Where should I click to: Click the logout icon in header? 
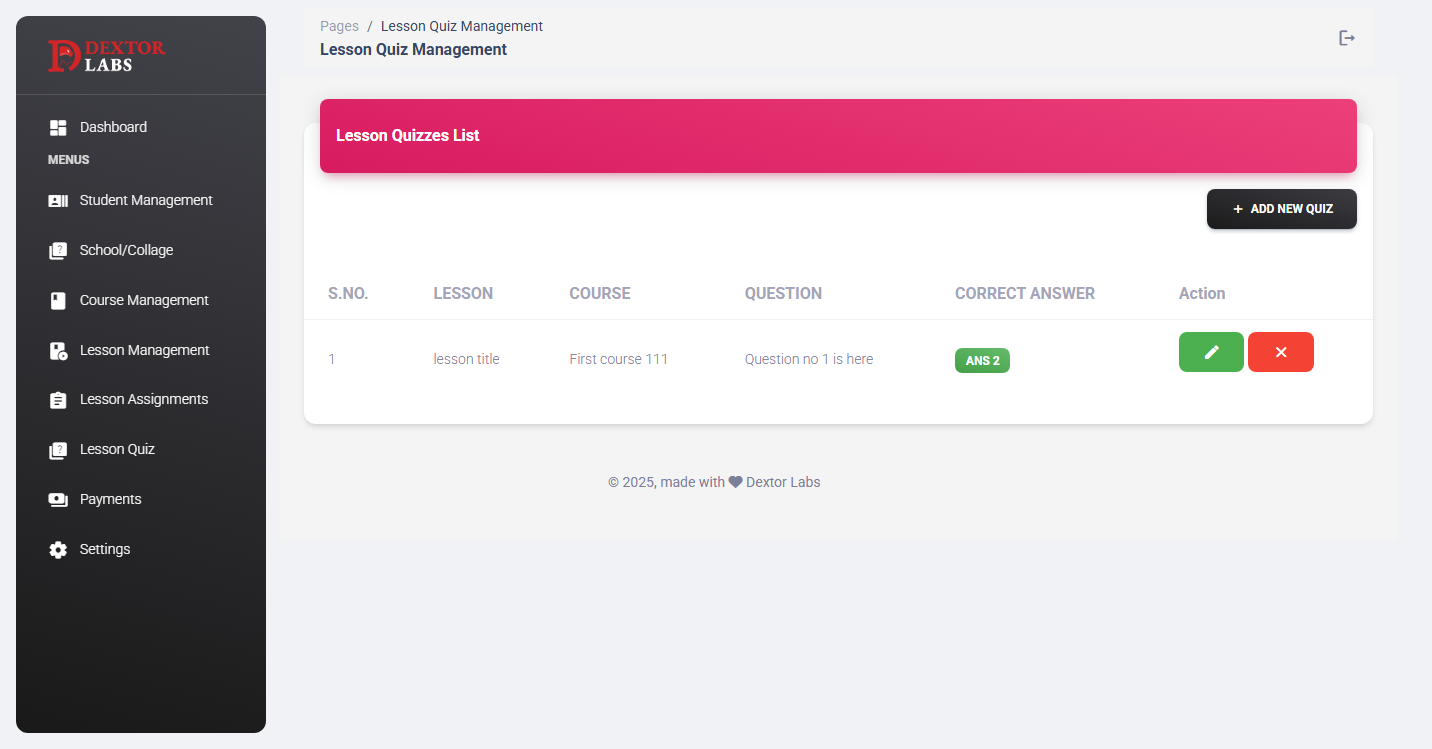(x=1347, y=38)
